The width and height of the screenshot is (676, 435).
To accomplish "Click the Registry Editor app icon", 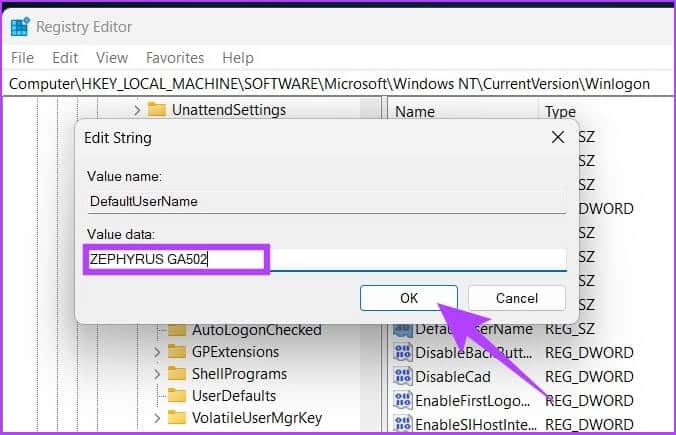I will 20,27.
